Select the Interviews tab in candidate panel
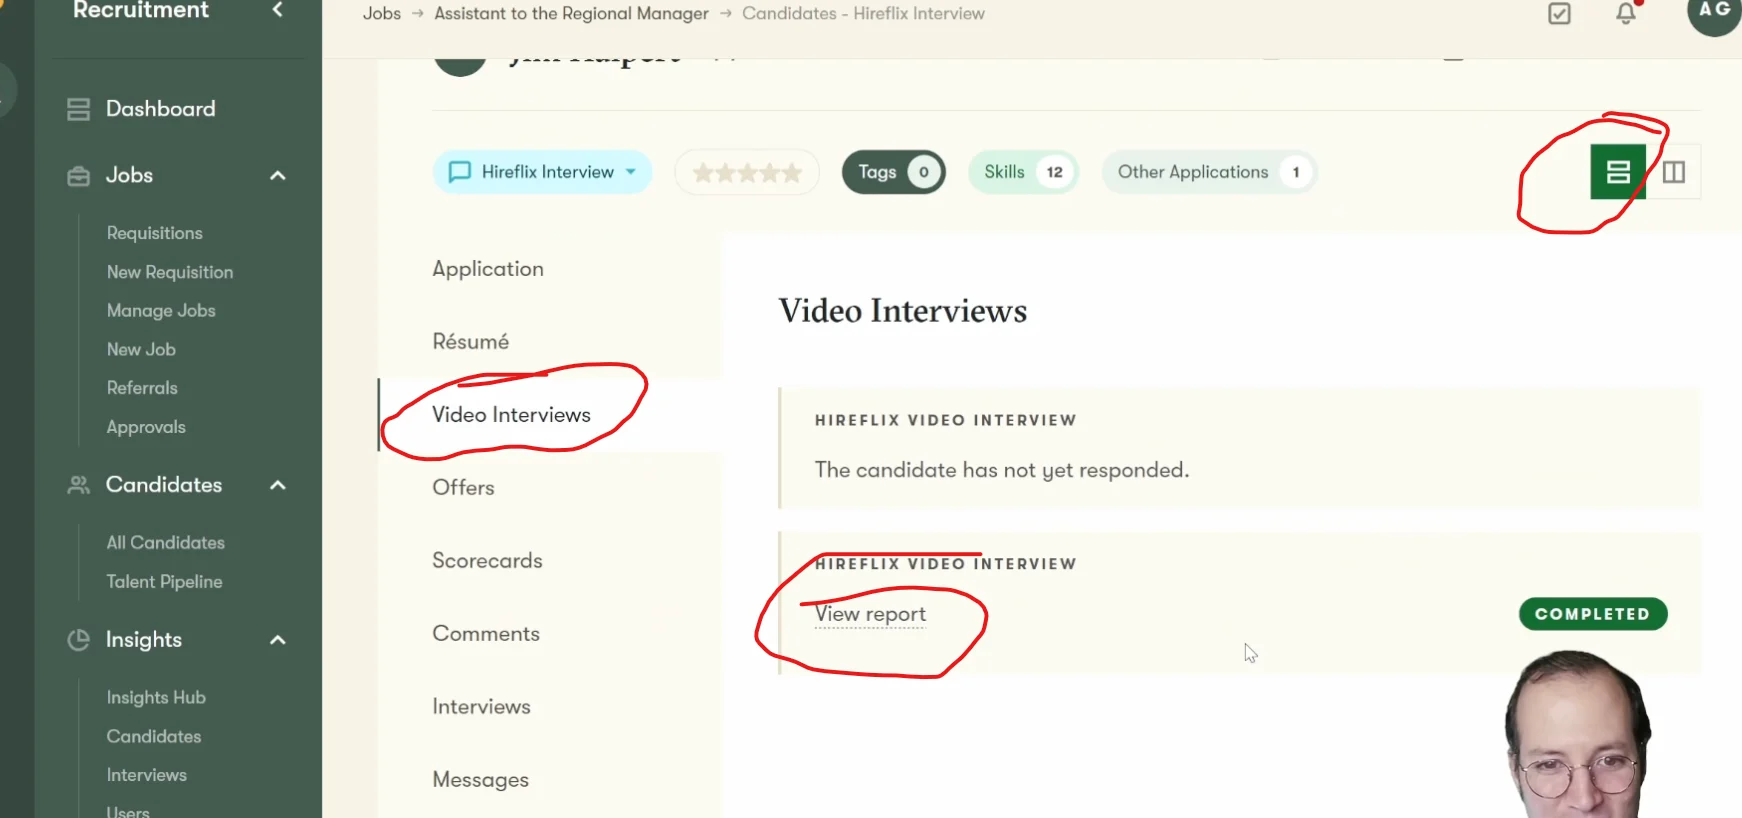This screenshot has width=1742, height=818. coord(481,707)
